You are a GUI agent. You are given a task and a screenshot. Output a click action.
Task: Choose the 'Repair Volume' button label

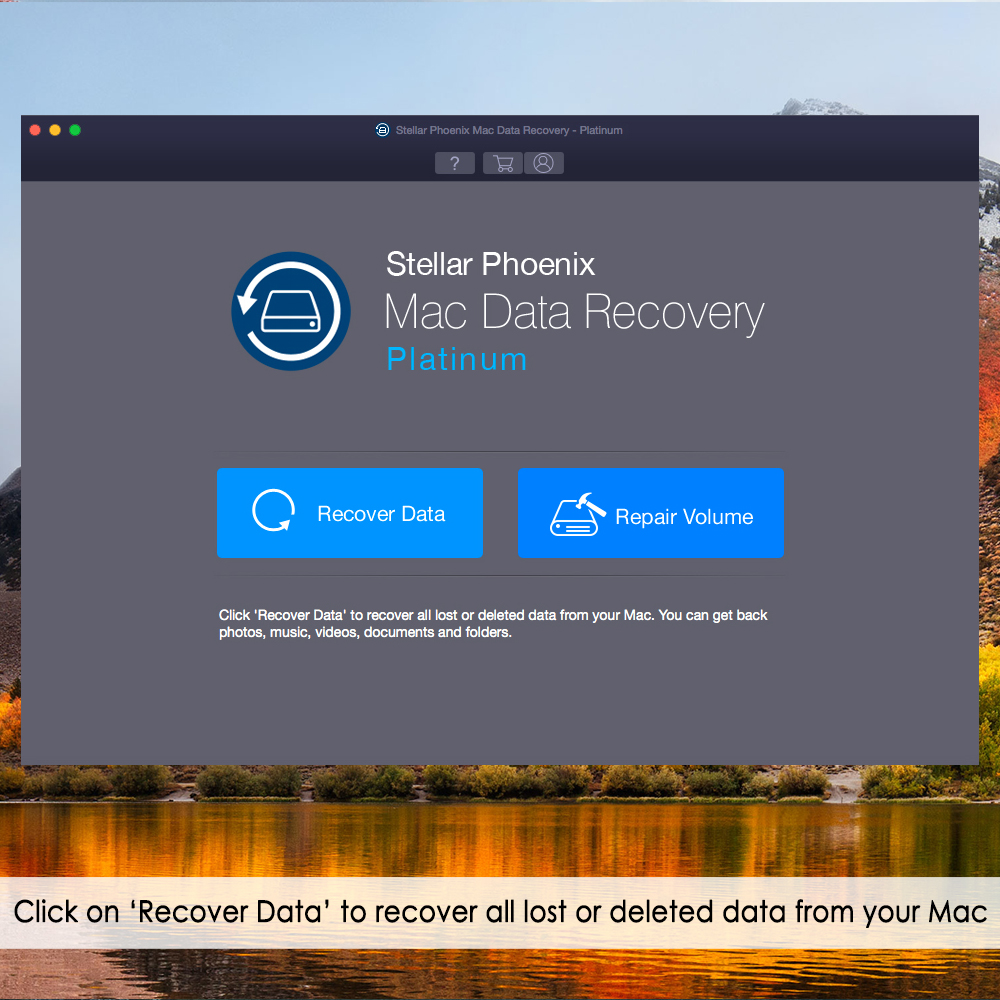pos(684,517)
